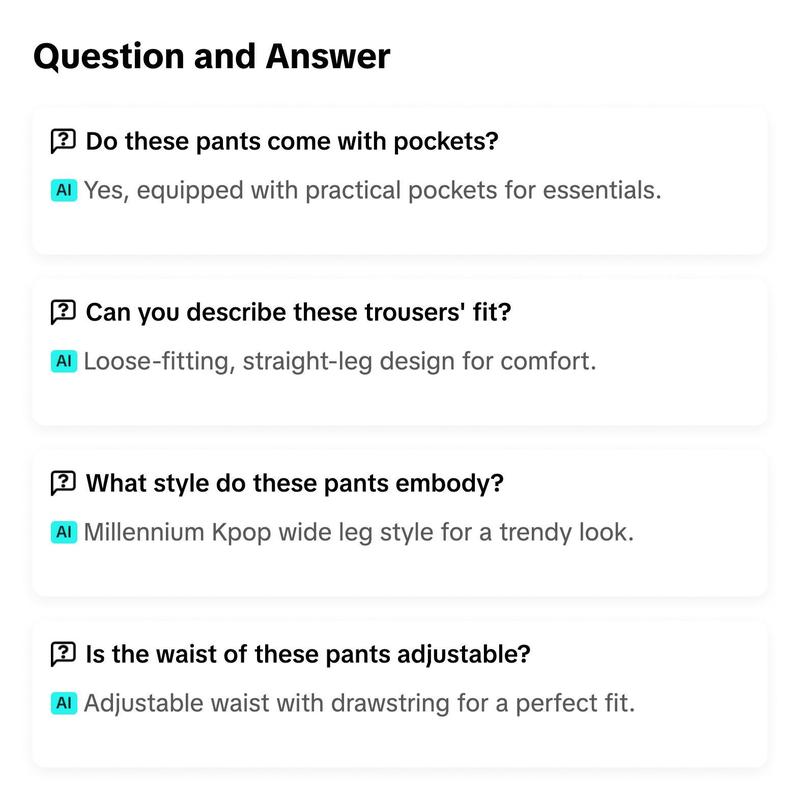
Task: Click question icon beside pants style question
Action: (x=63, y=483)
